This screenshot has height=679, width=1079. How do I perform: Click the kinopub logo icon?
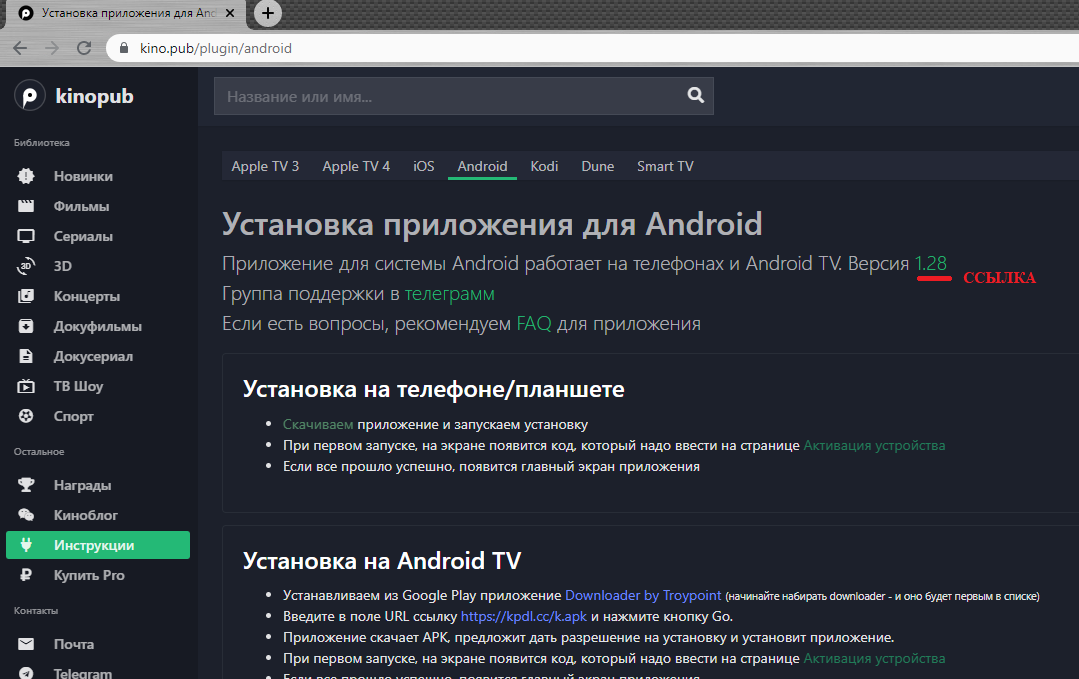[x=30, y=96]
